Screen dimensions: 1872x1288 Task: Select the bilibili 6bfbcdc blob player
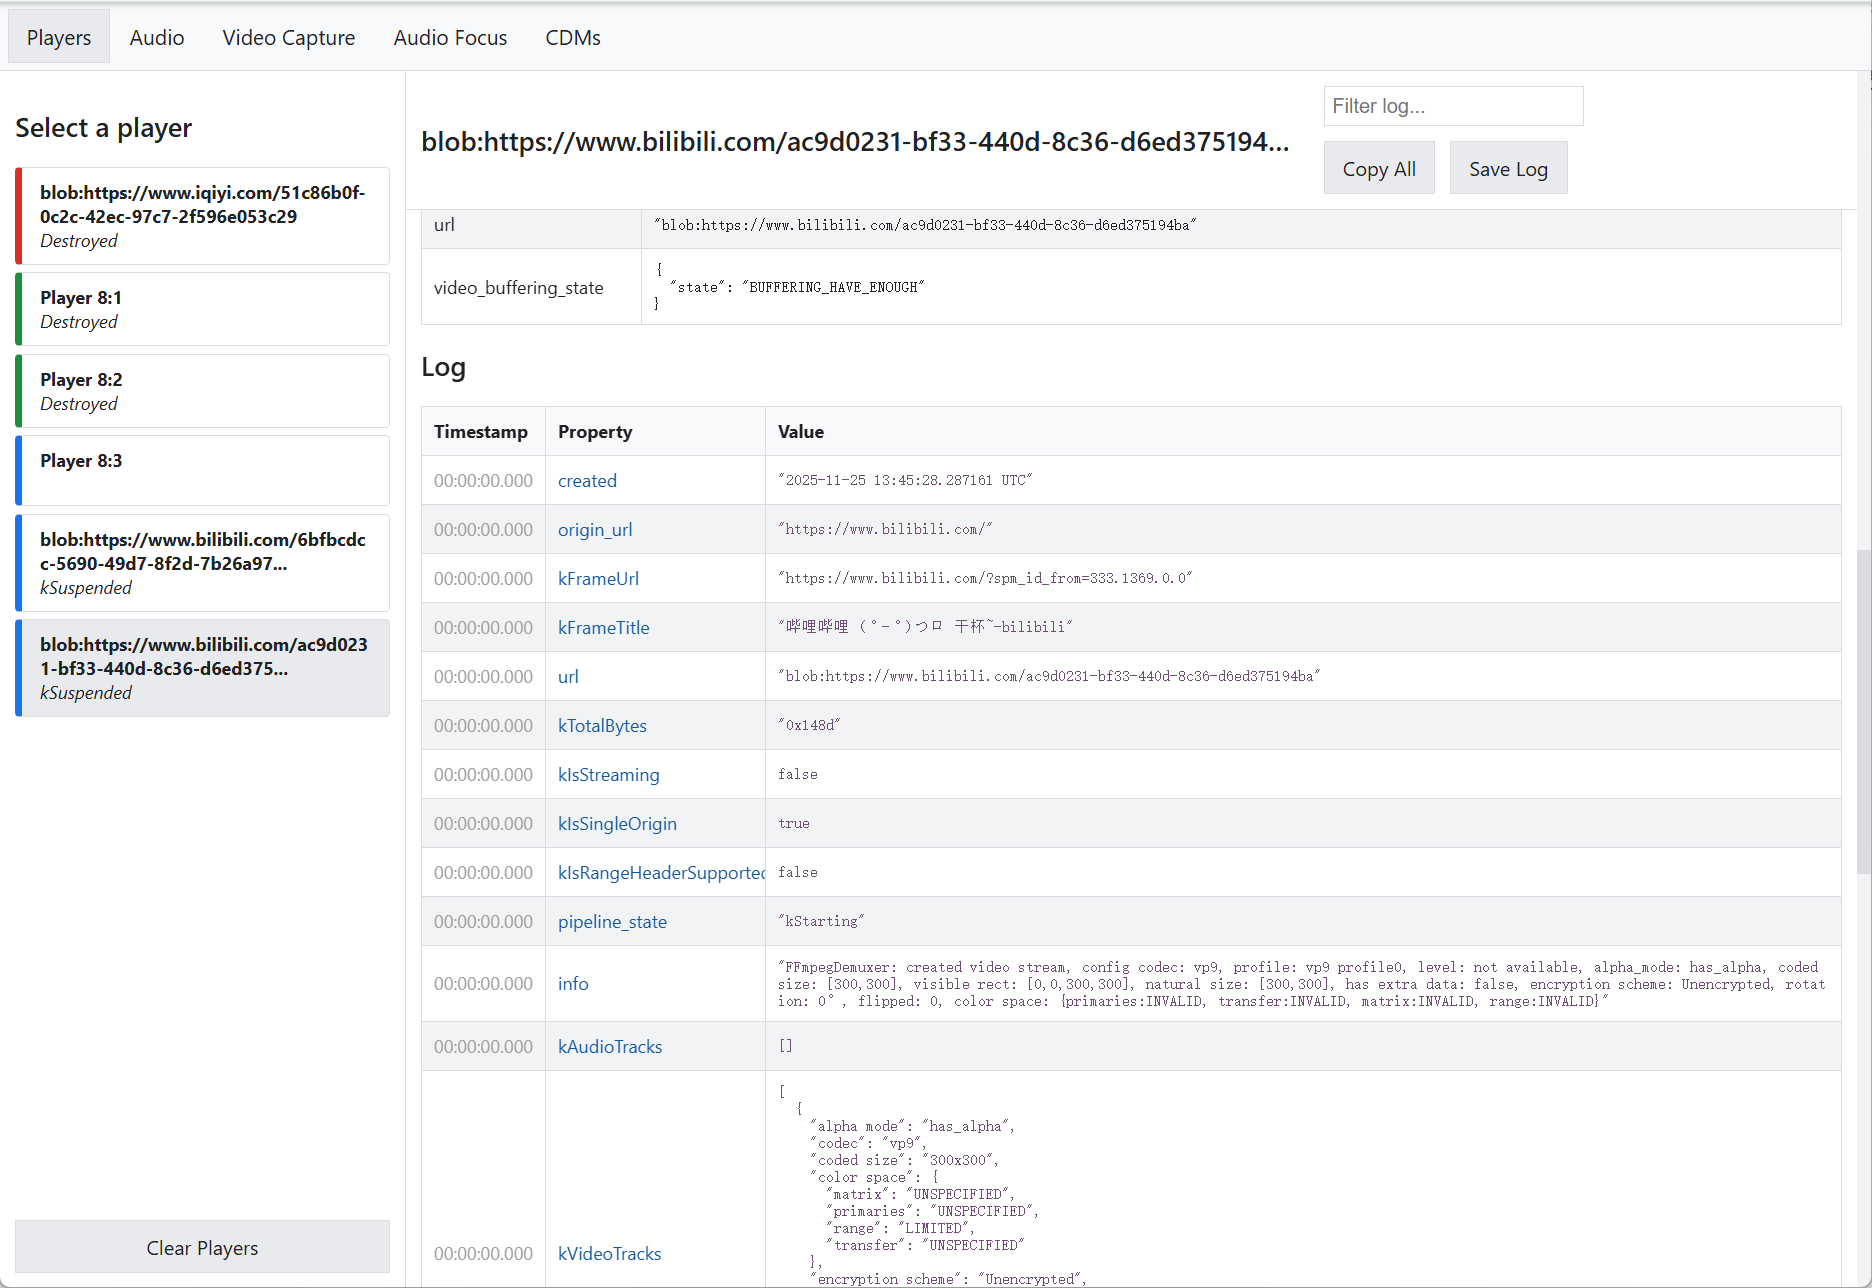203,562
